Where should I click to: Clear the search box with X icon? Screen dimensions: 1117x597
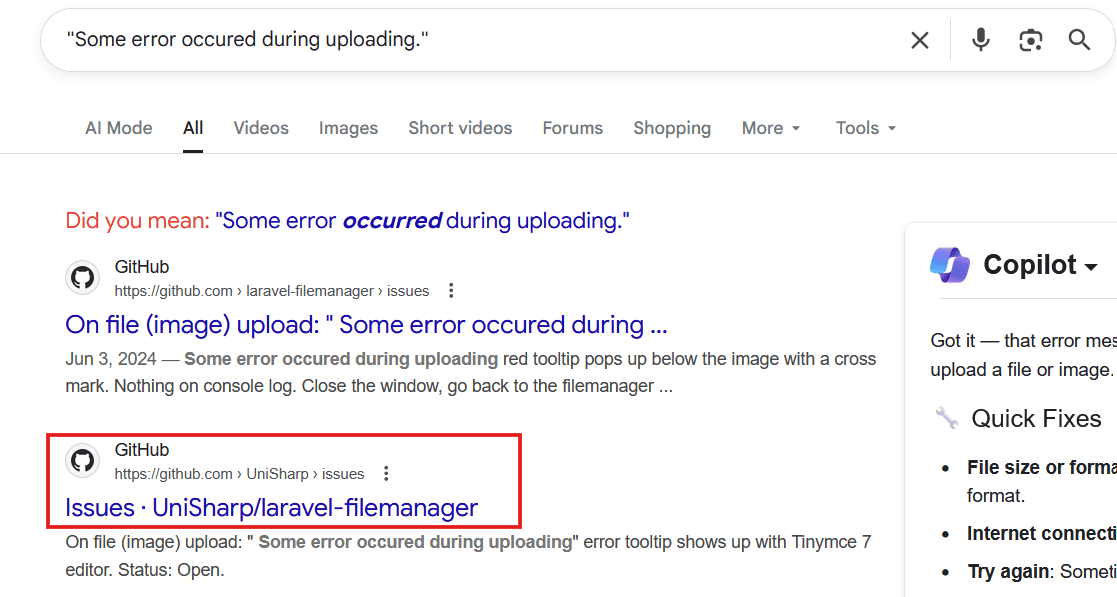click(919, 40)
